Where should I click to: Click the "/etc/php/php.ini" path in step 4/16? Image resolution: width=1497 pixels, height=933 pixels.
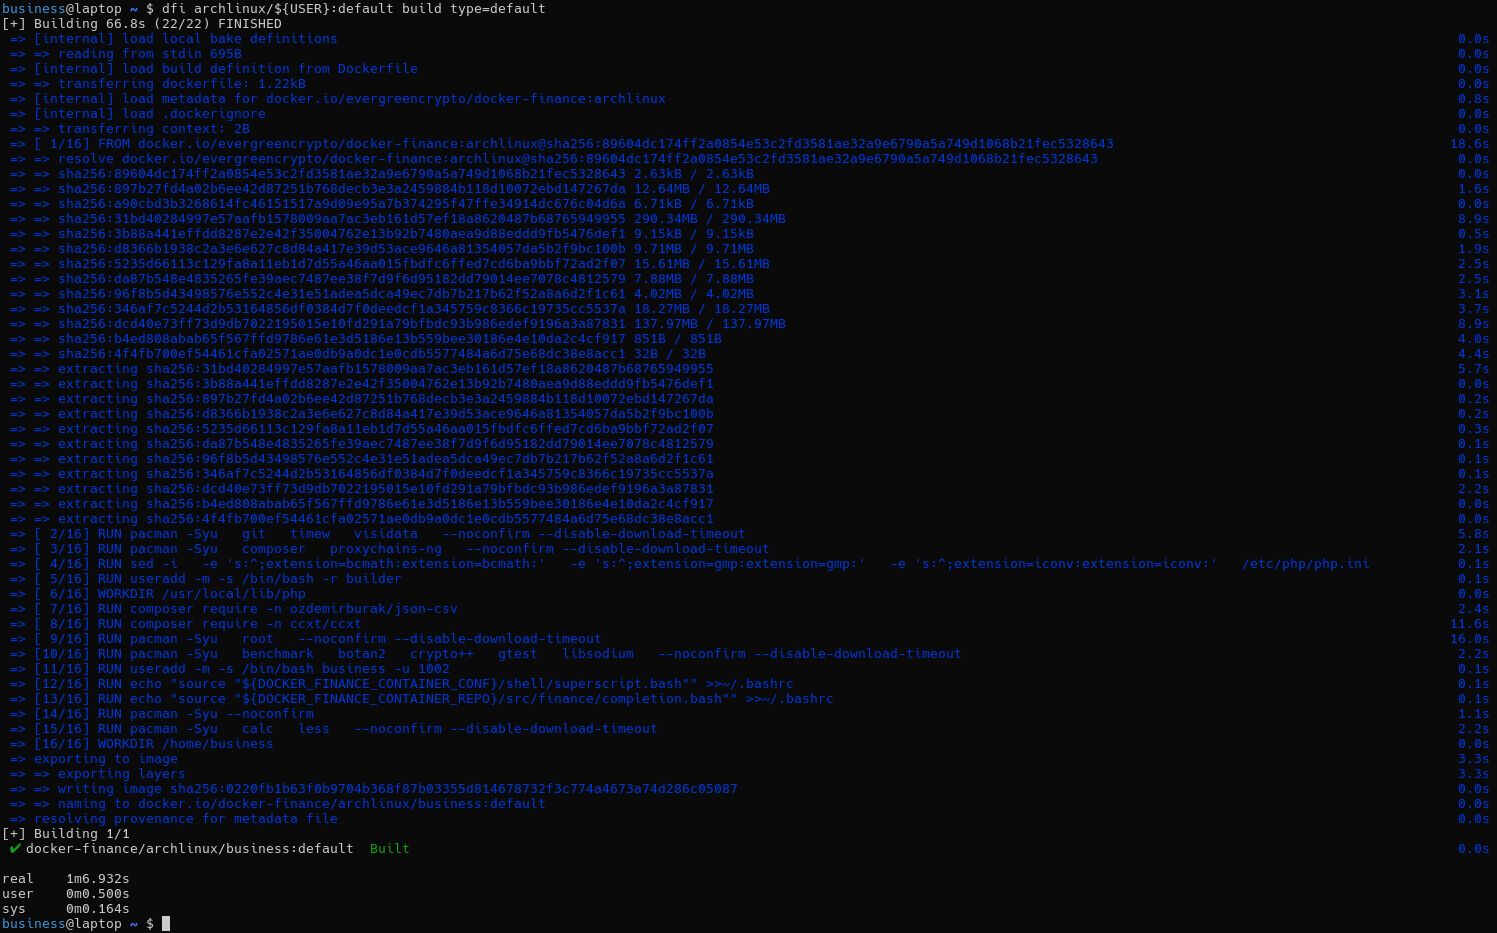point(1305,564)
